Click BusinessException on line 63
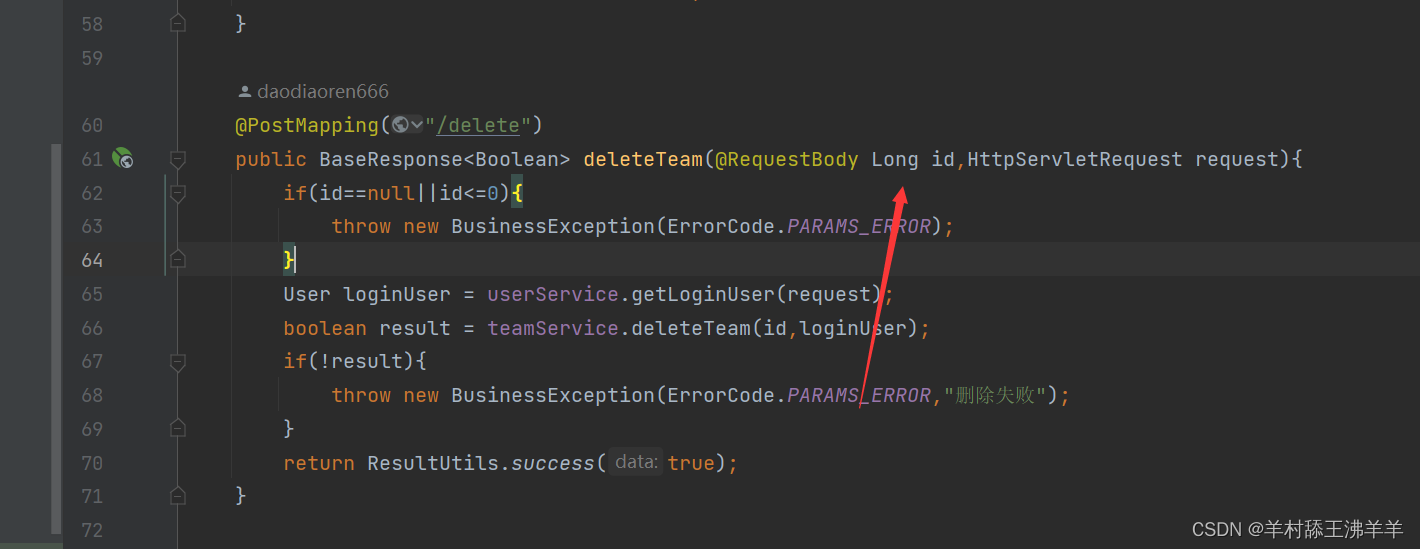The height and width of the screenshot is (549, 1420). pyautogui.click(x=553, y=226)
